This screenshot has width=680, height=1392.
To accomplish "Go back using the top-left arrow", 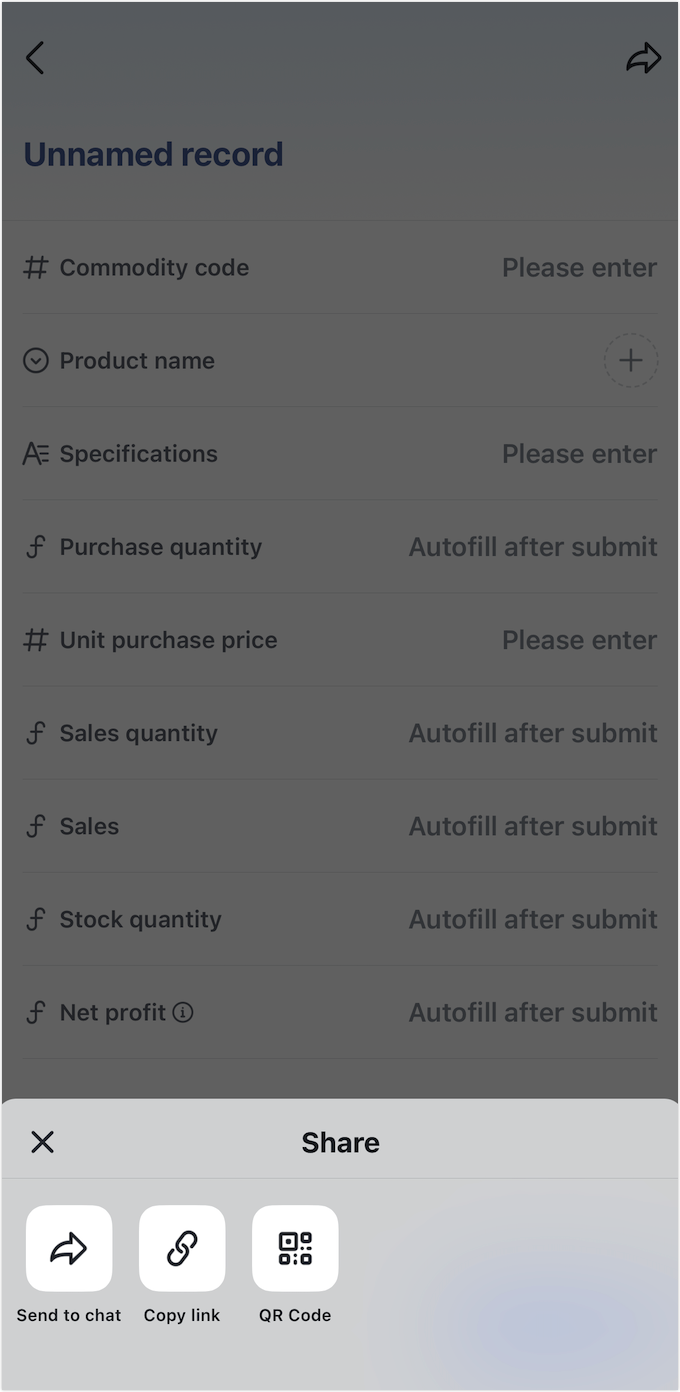I will 35,58.
